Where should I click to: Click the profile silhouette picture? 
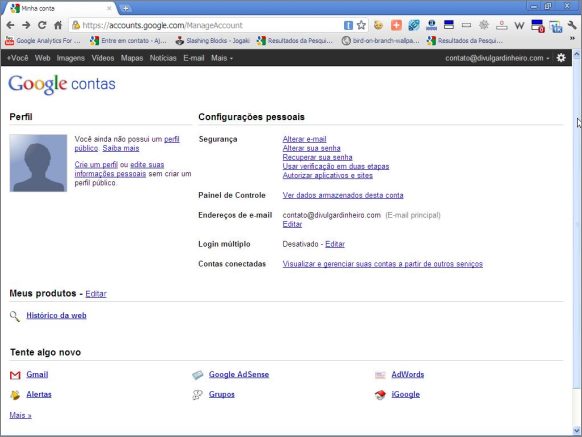point(38,163)
